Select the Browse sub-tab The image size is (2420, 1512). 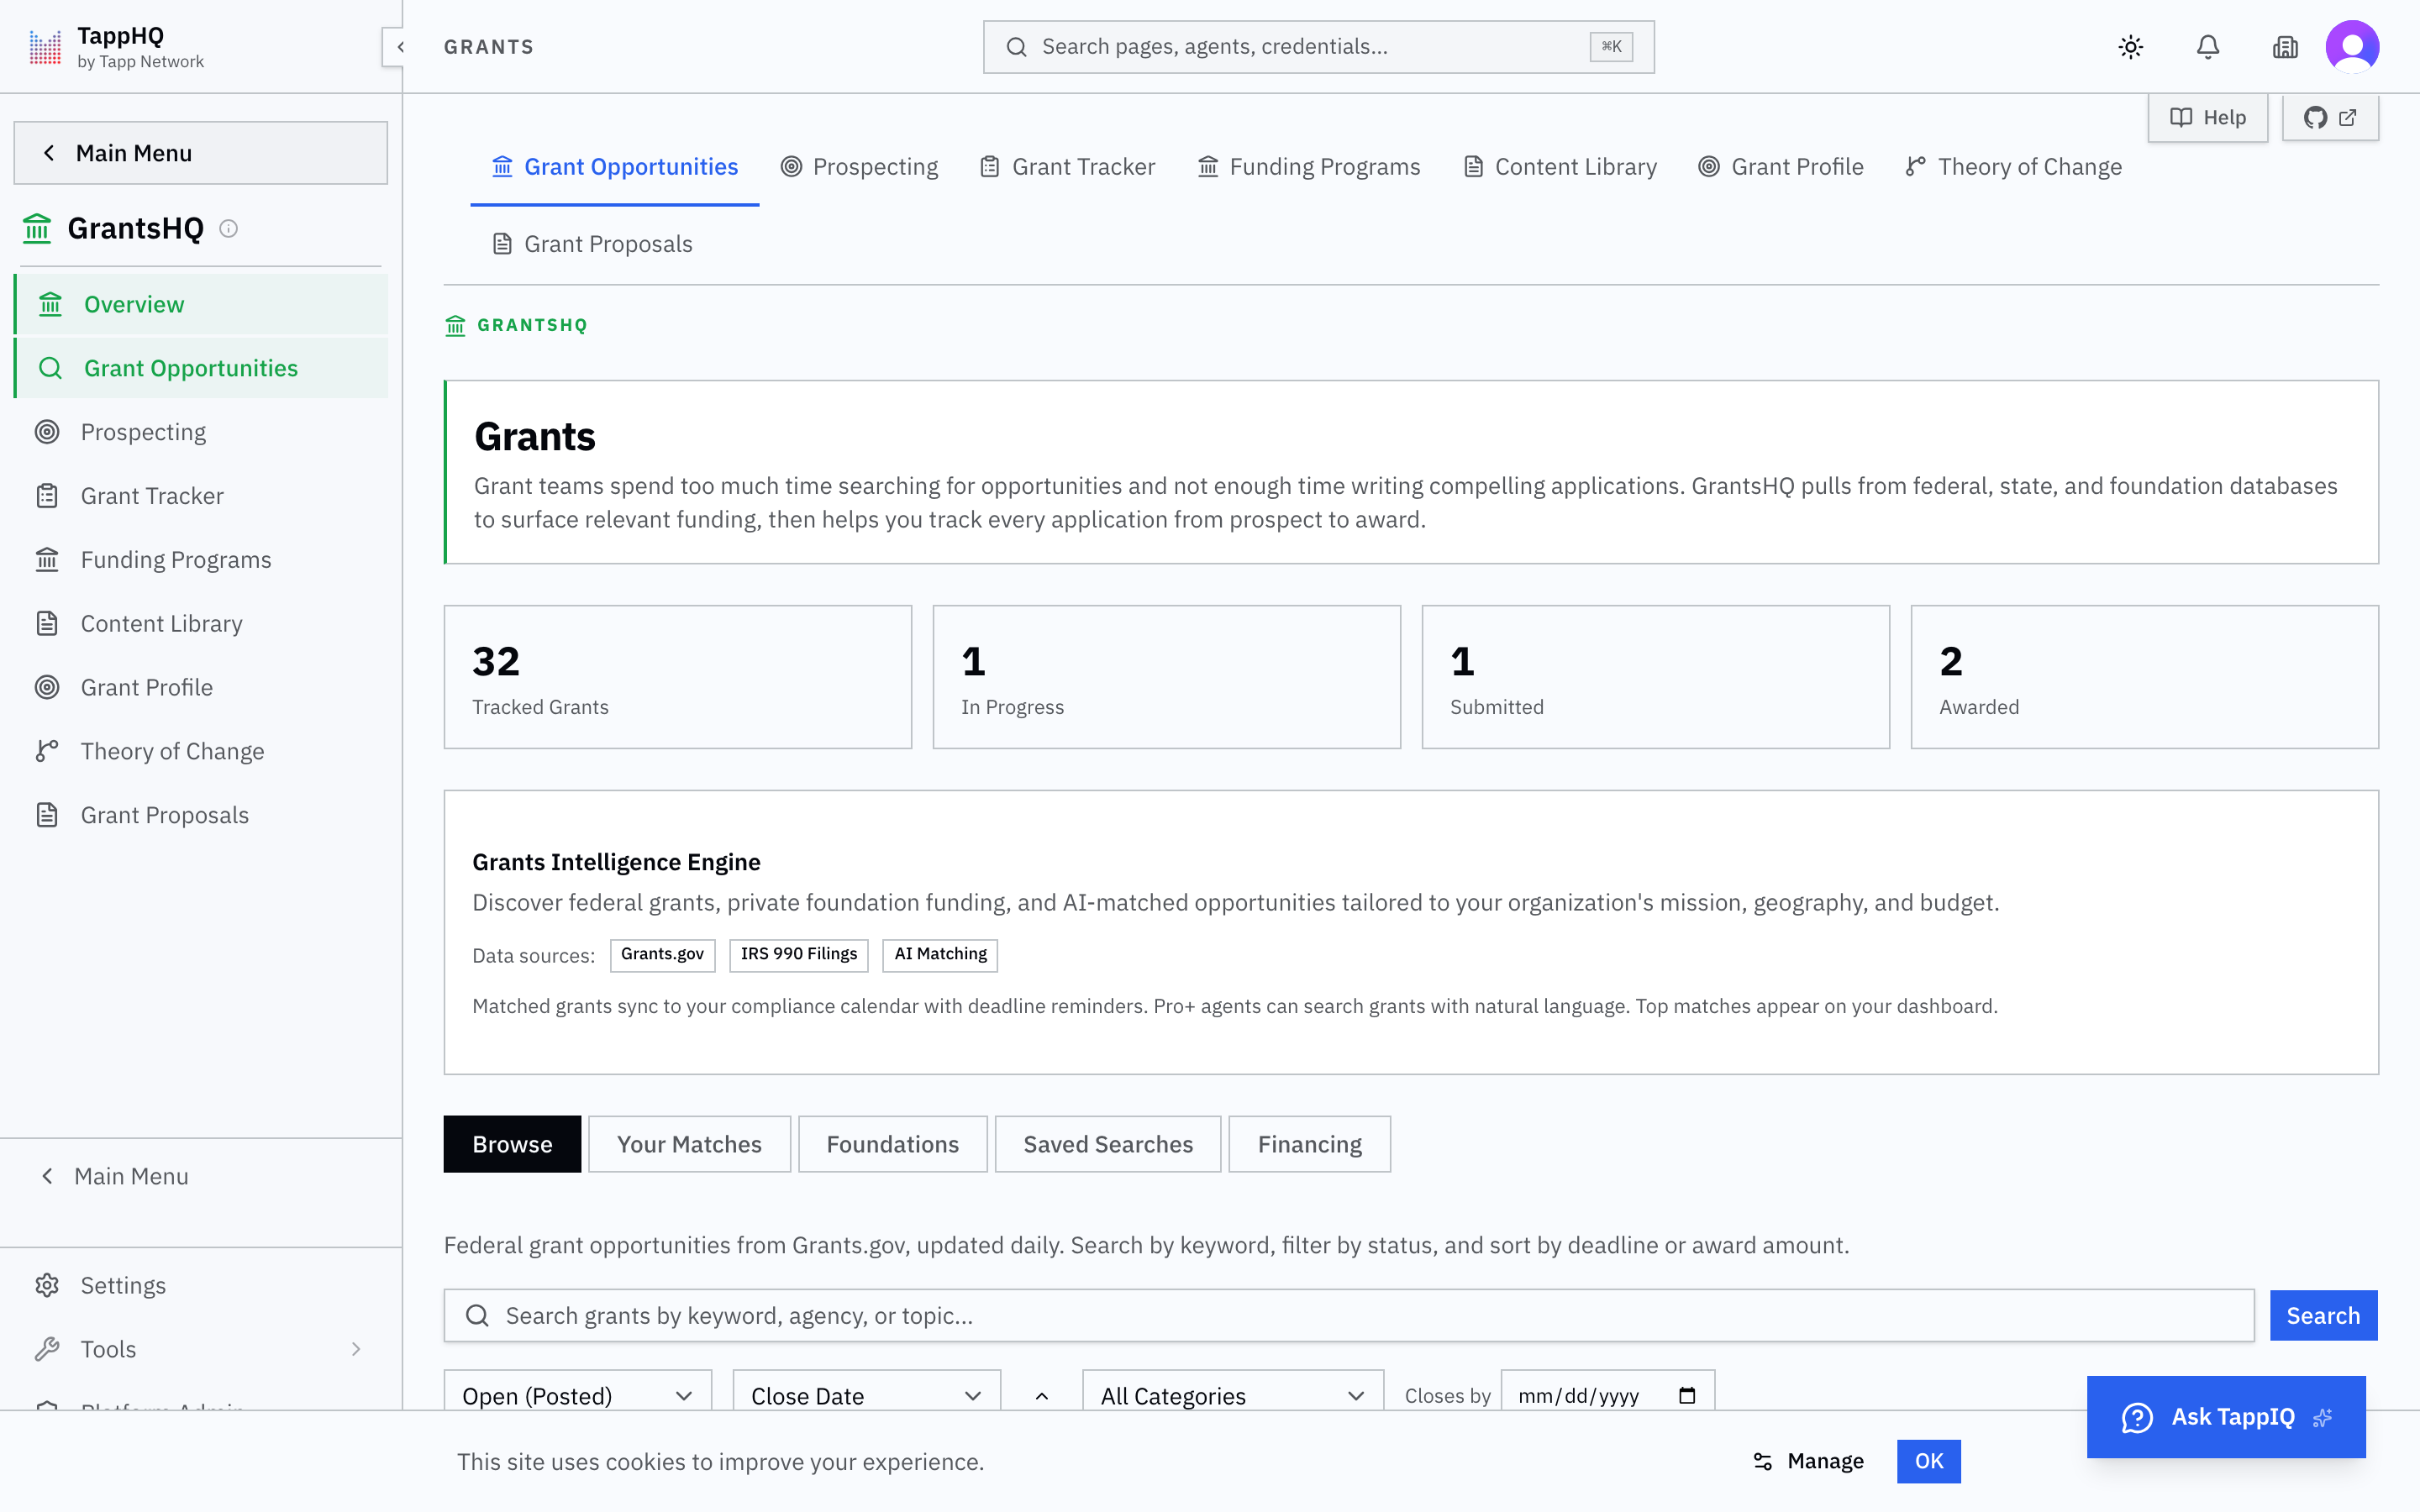512,1144
